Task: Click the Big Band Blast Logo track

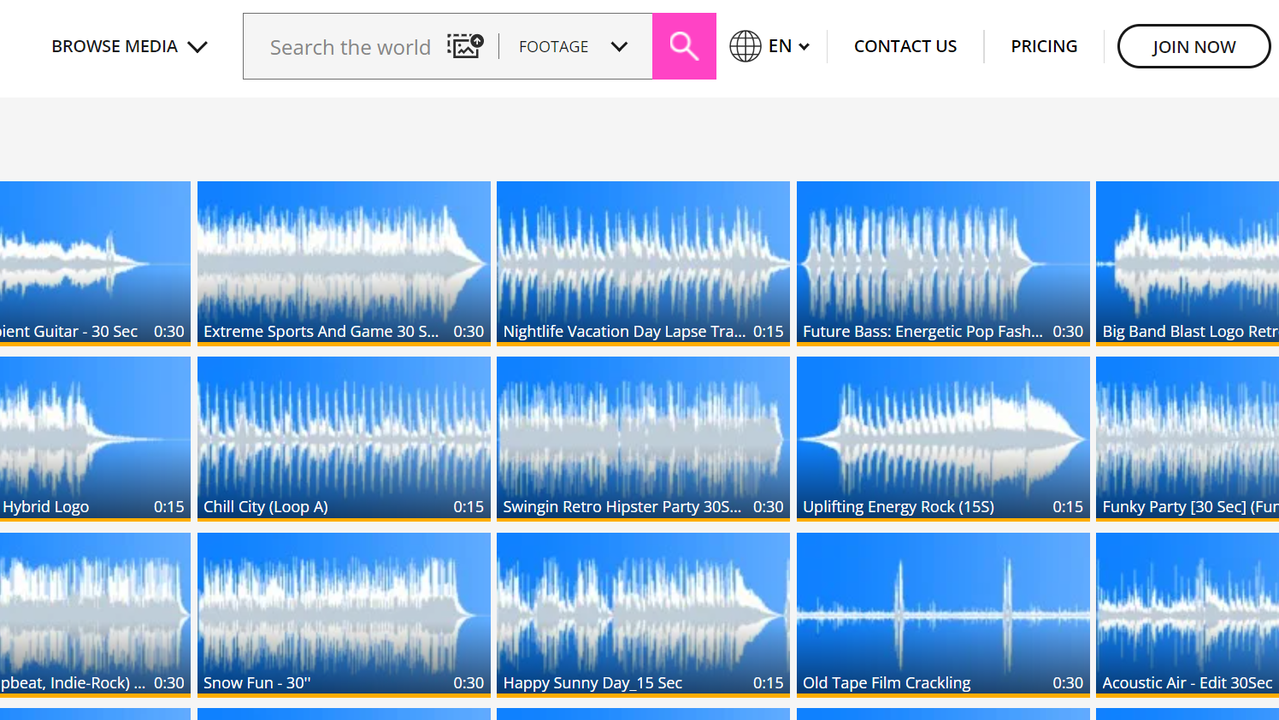Action: coord(1188,262)
